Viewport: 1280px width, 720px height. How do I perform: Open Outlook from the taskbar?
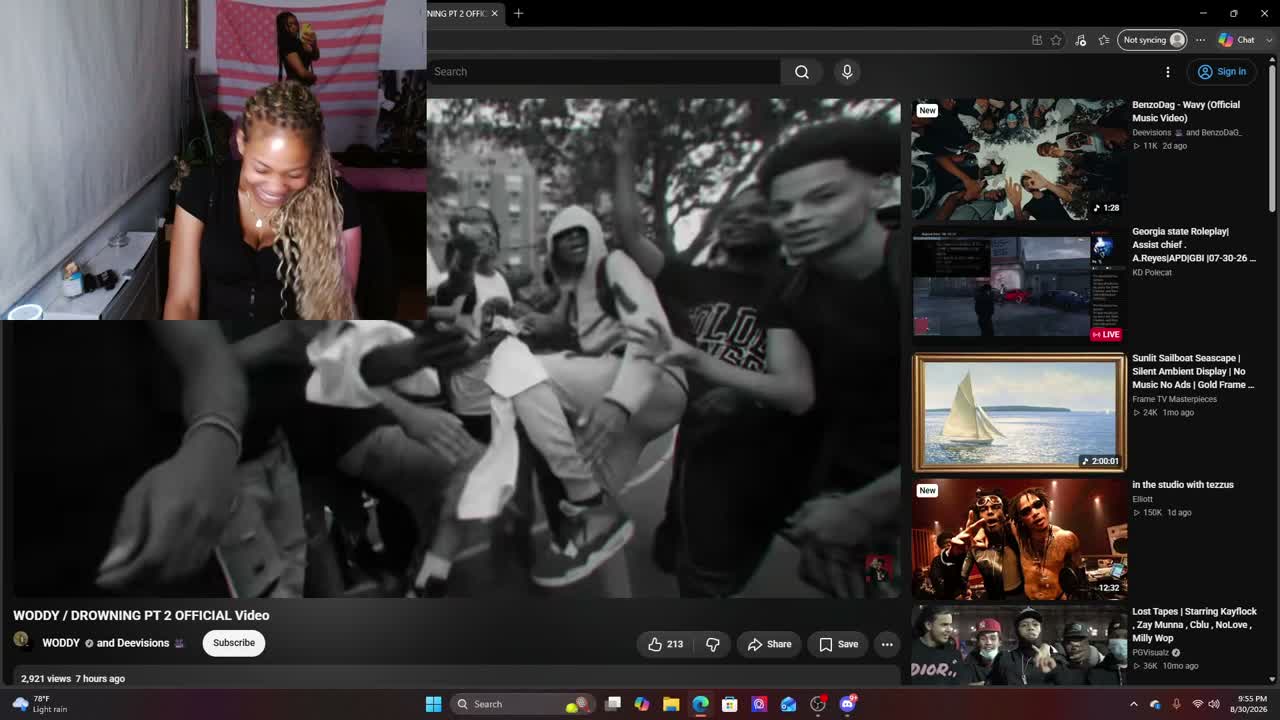tap(789, 704)
